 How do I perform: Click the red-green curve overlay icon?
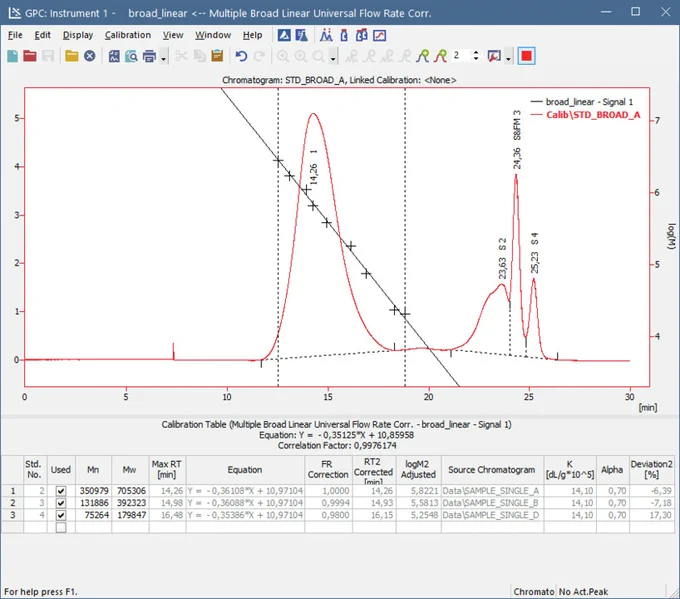coord(441,56)
